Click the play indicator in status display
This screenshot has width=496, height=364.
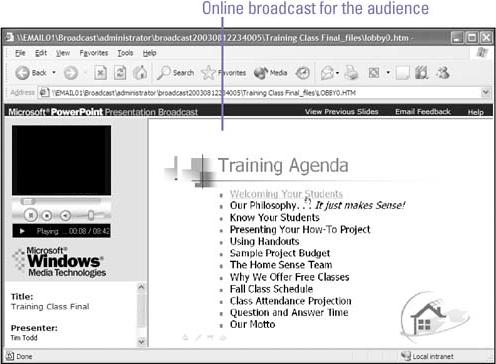tap(22, 231)
